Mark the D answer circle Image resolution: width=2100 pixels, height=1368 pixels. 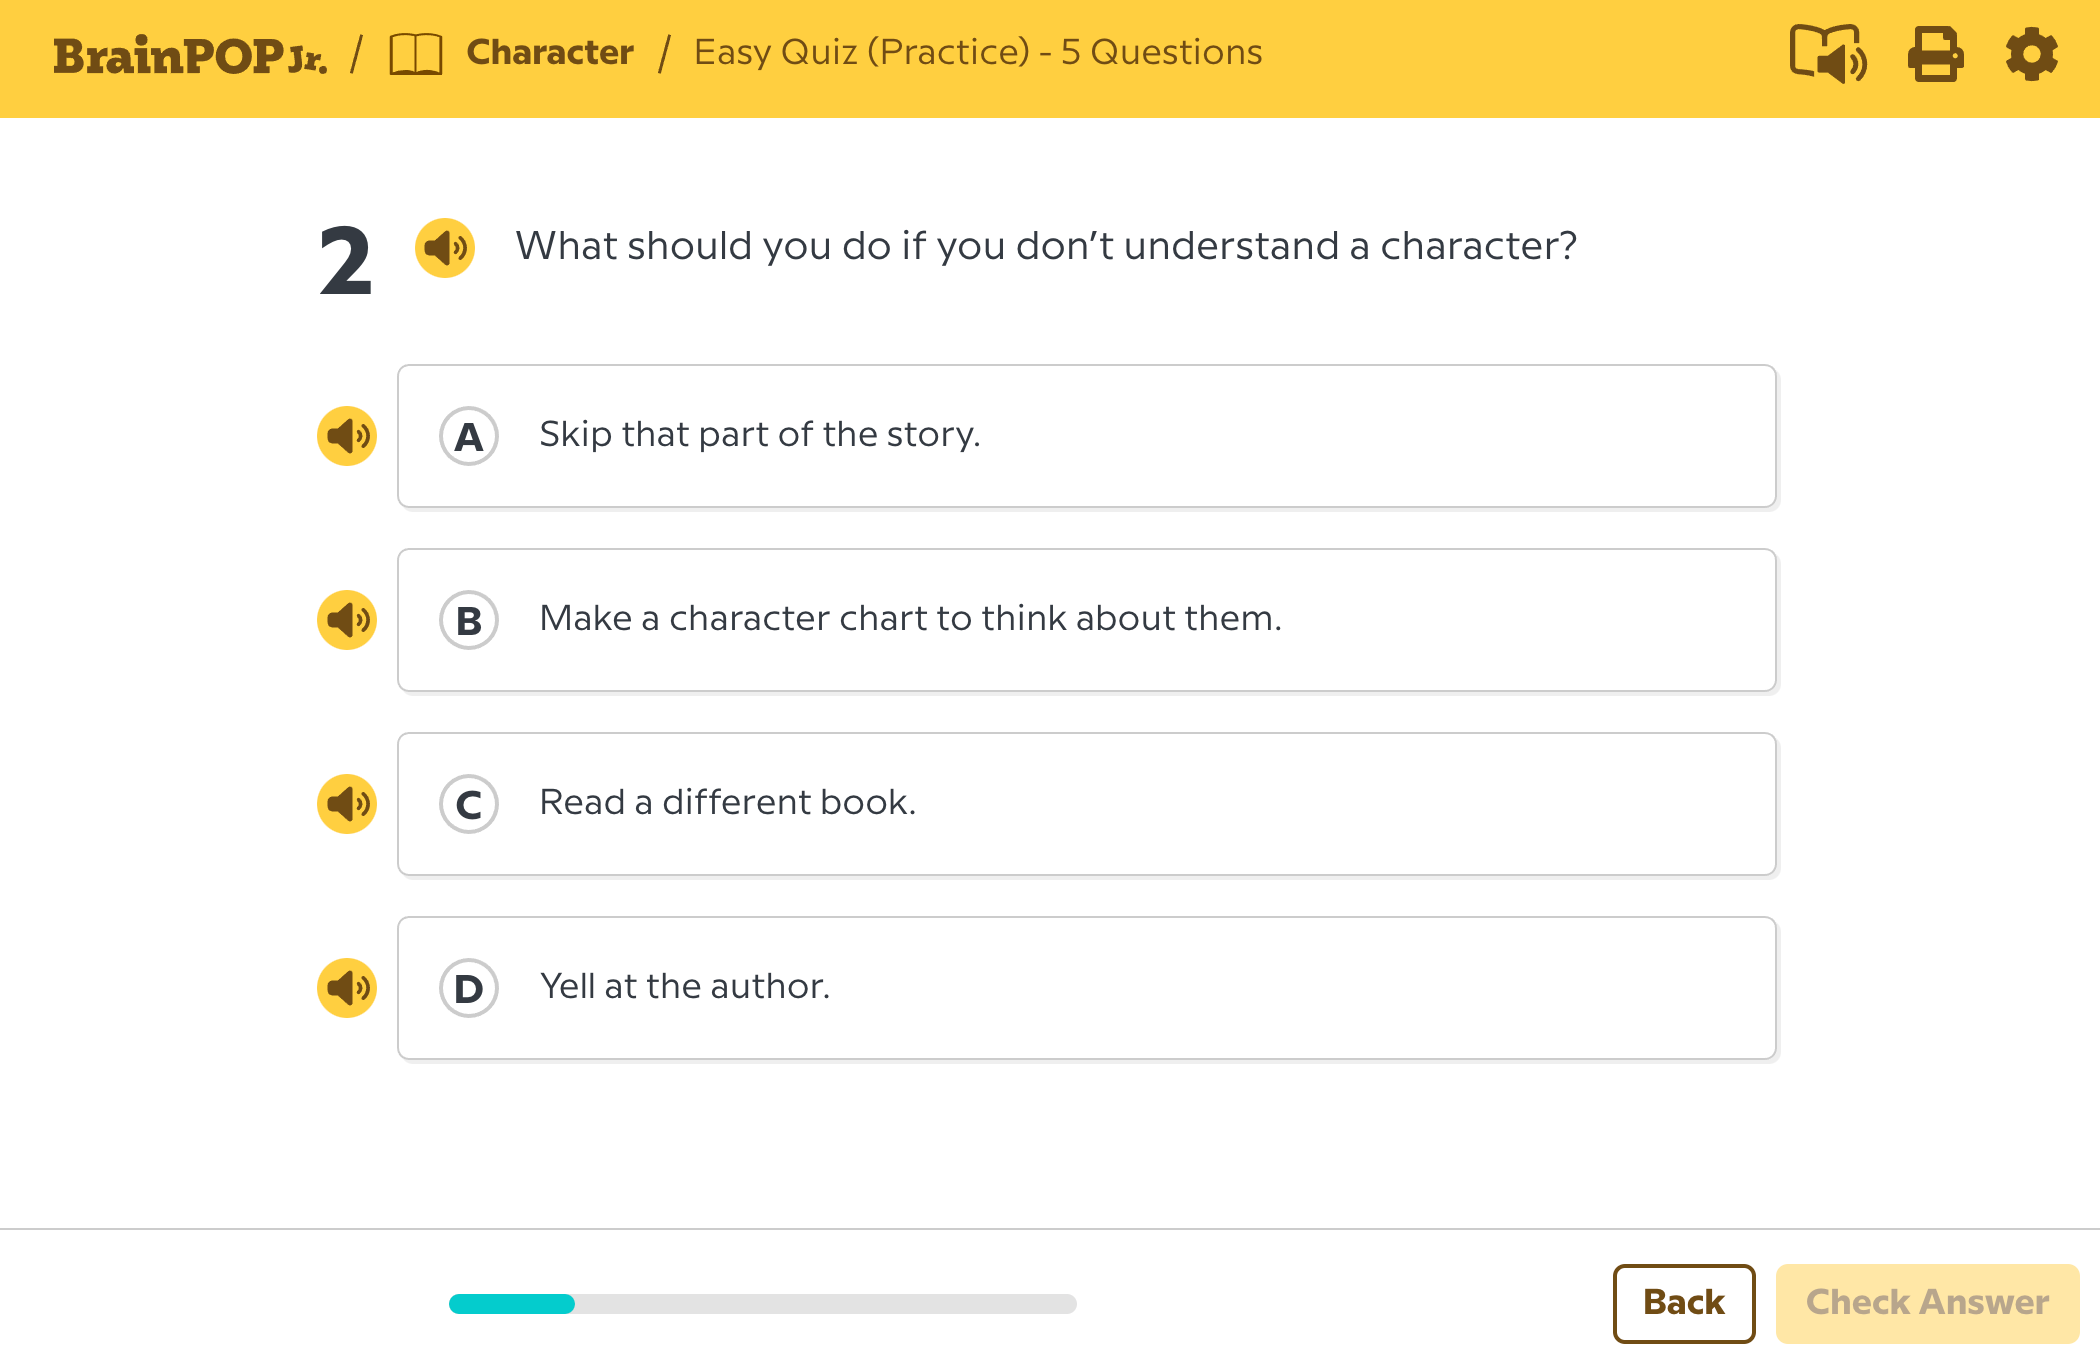point(469,988)
